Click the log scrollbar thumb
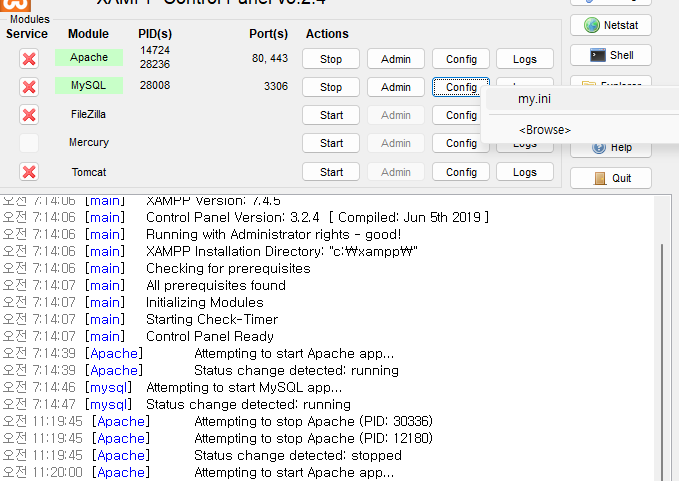The height and width of the screenshot is (481, 679). pos(662,362)
